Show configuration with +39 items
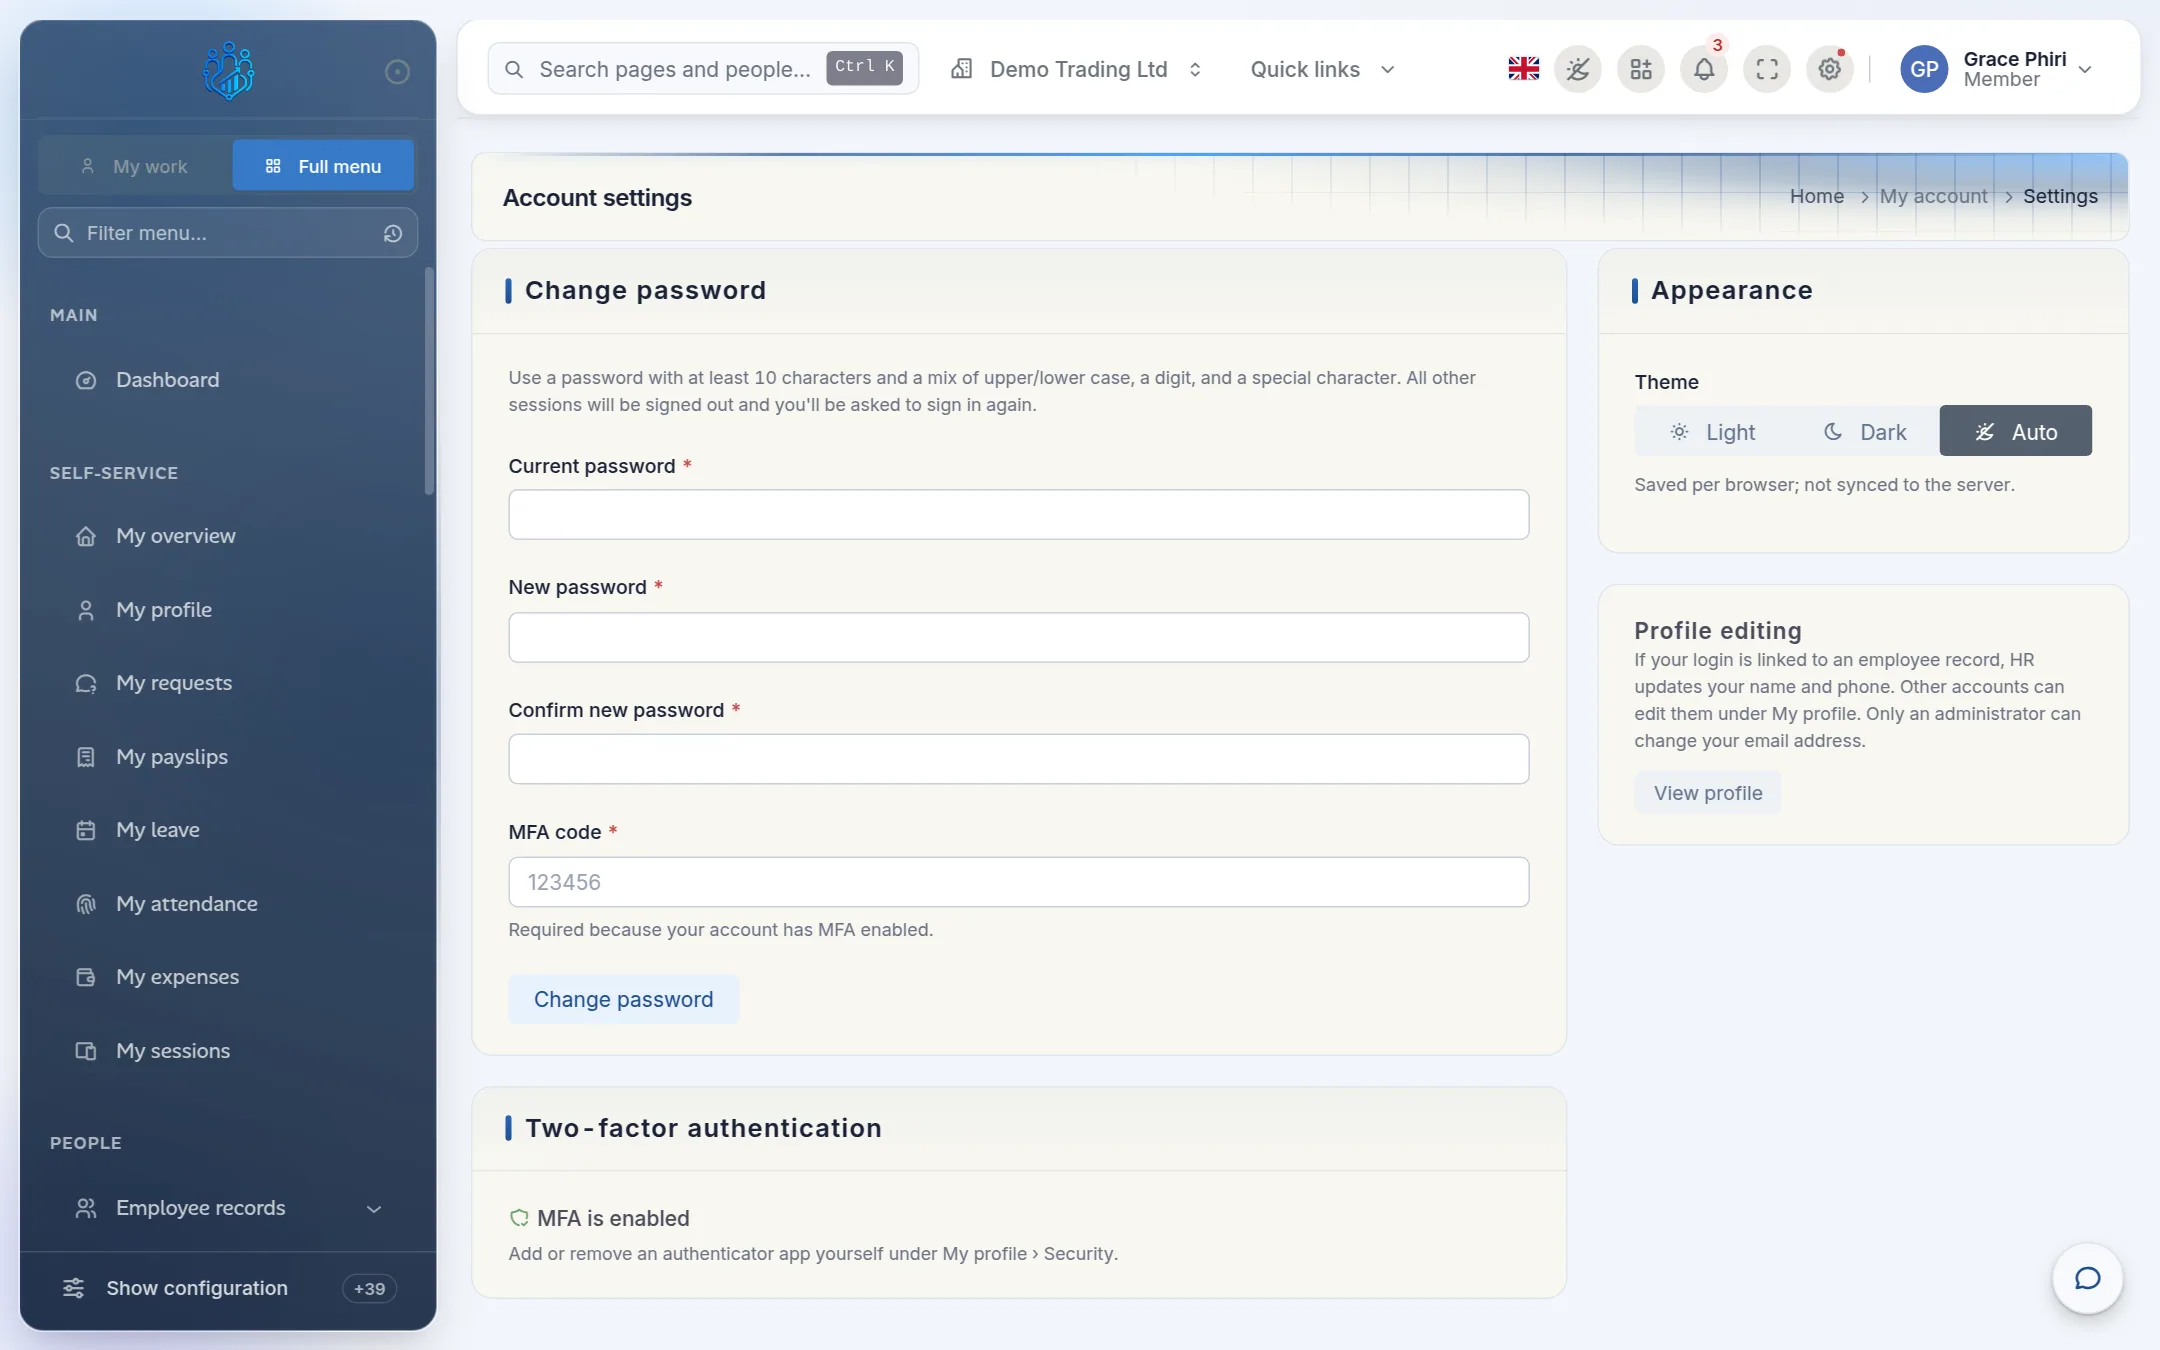Screen dimensions: 2160x1350 pos(228,1288)
